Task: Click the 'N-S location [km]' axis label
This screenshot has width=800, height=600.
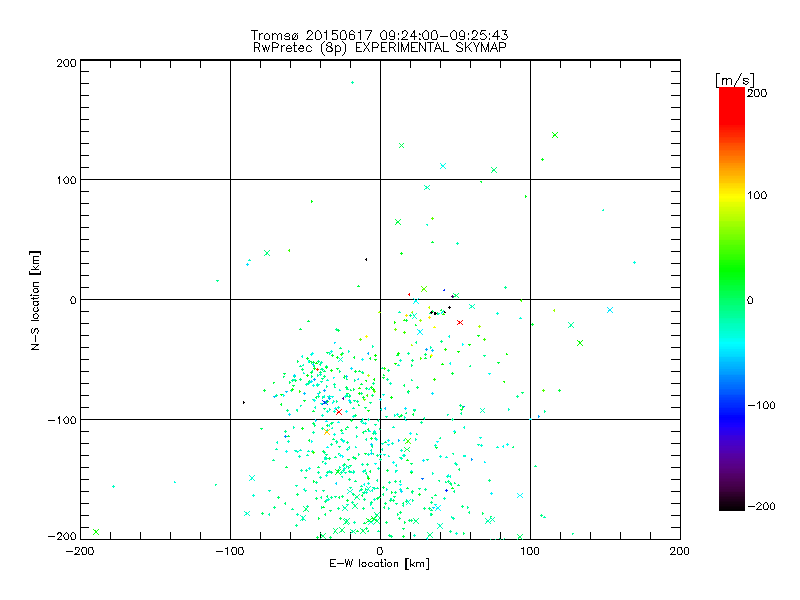Action: 35,301
